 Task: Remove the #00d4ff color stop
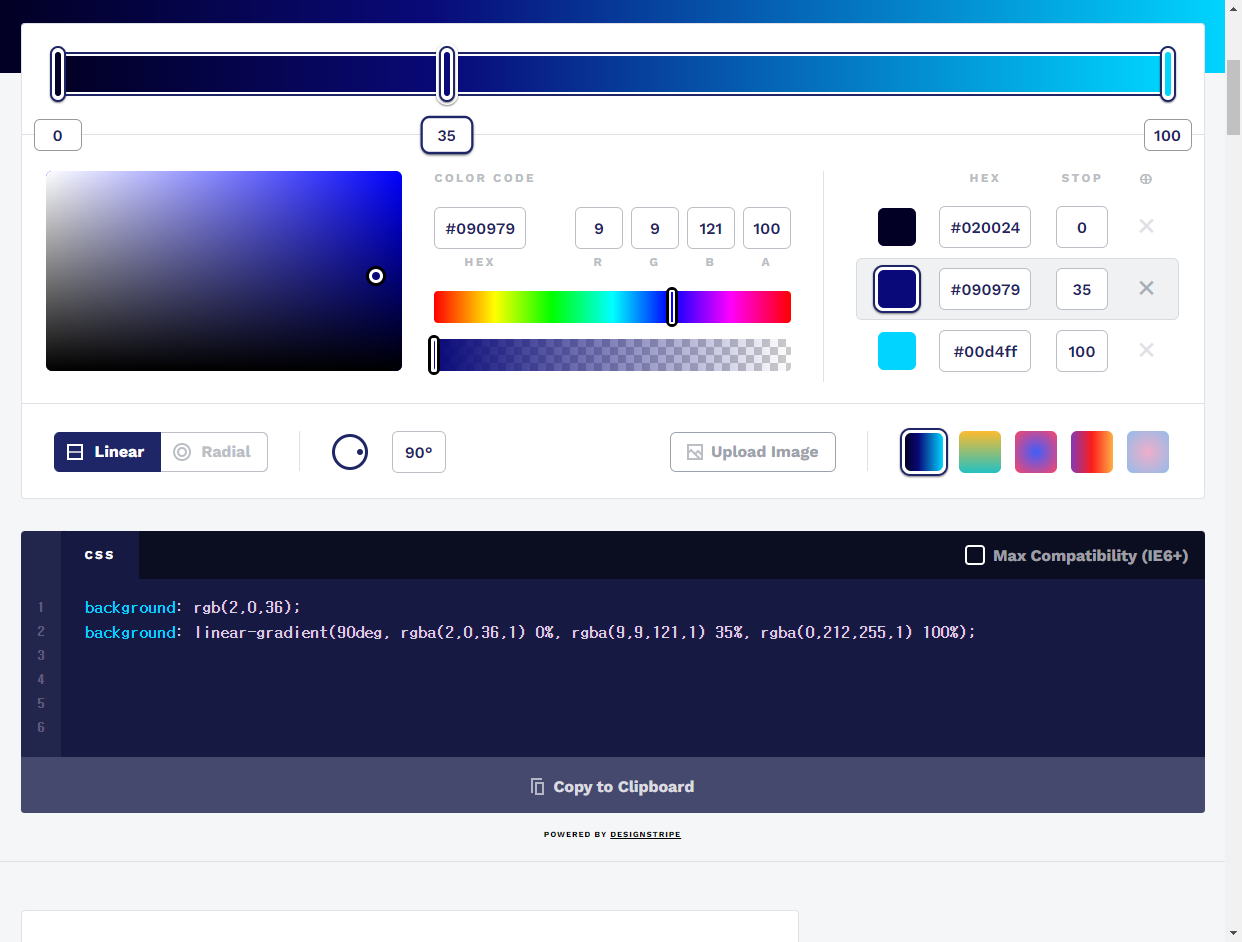click(x=1146, y=351)
